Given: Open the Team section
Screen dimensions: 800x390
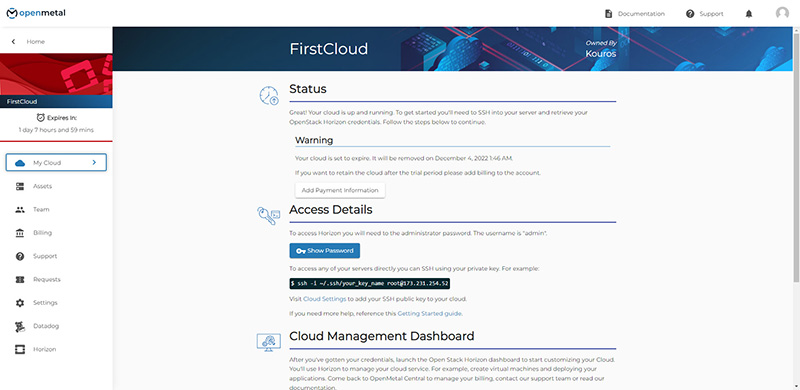Looking at the screenshot, I should point(41,209).
